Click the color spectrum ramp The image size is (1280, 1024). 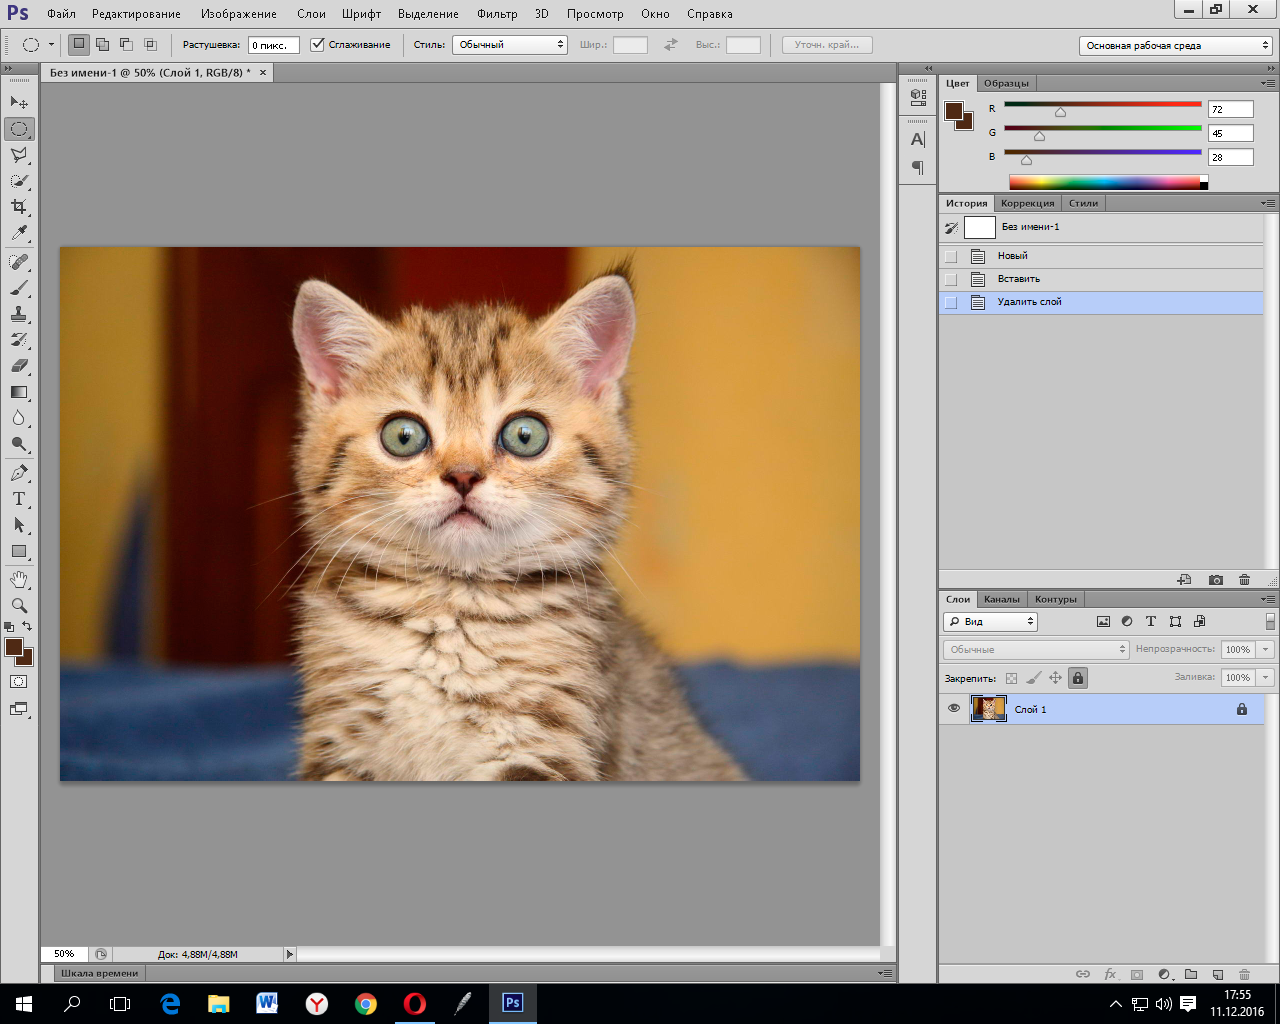click(1109, 182)
